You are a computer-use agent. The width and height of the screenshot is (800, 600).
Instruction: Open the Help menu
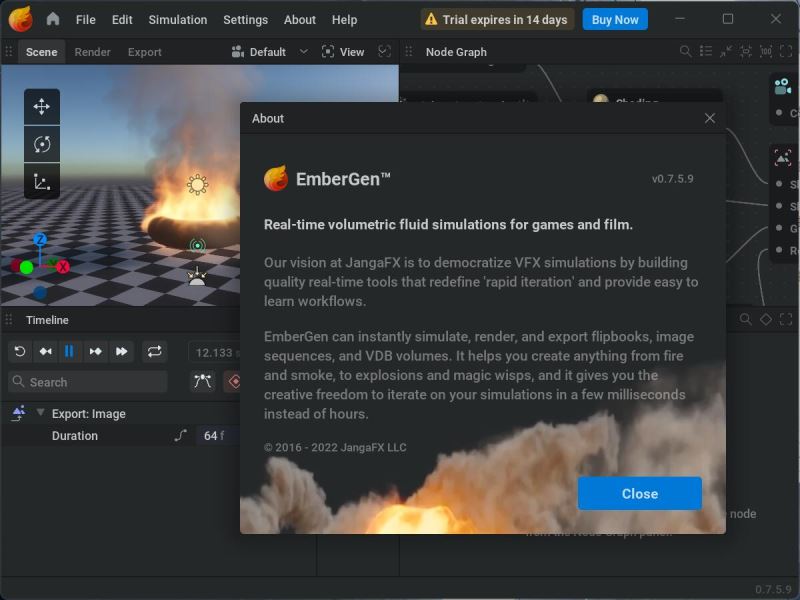344,20
